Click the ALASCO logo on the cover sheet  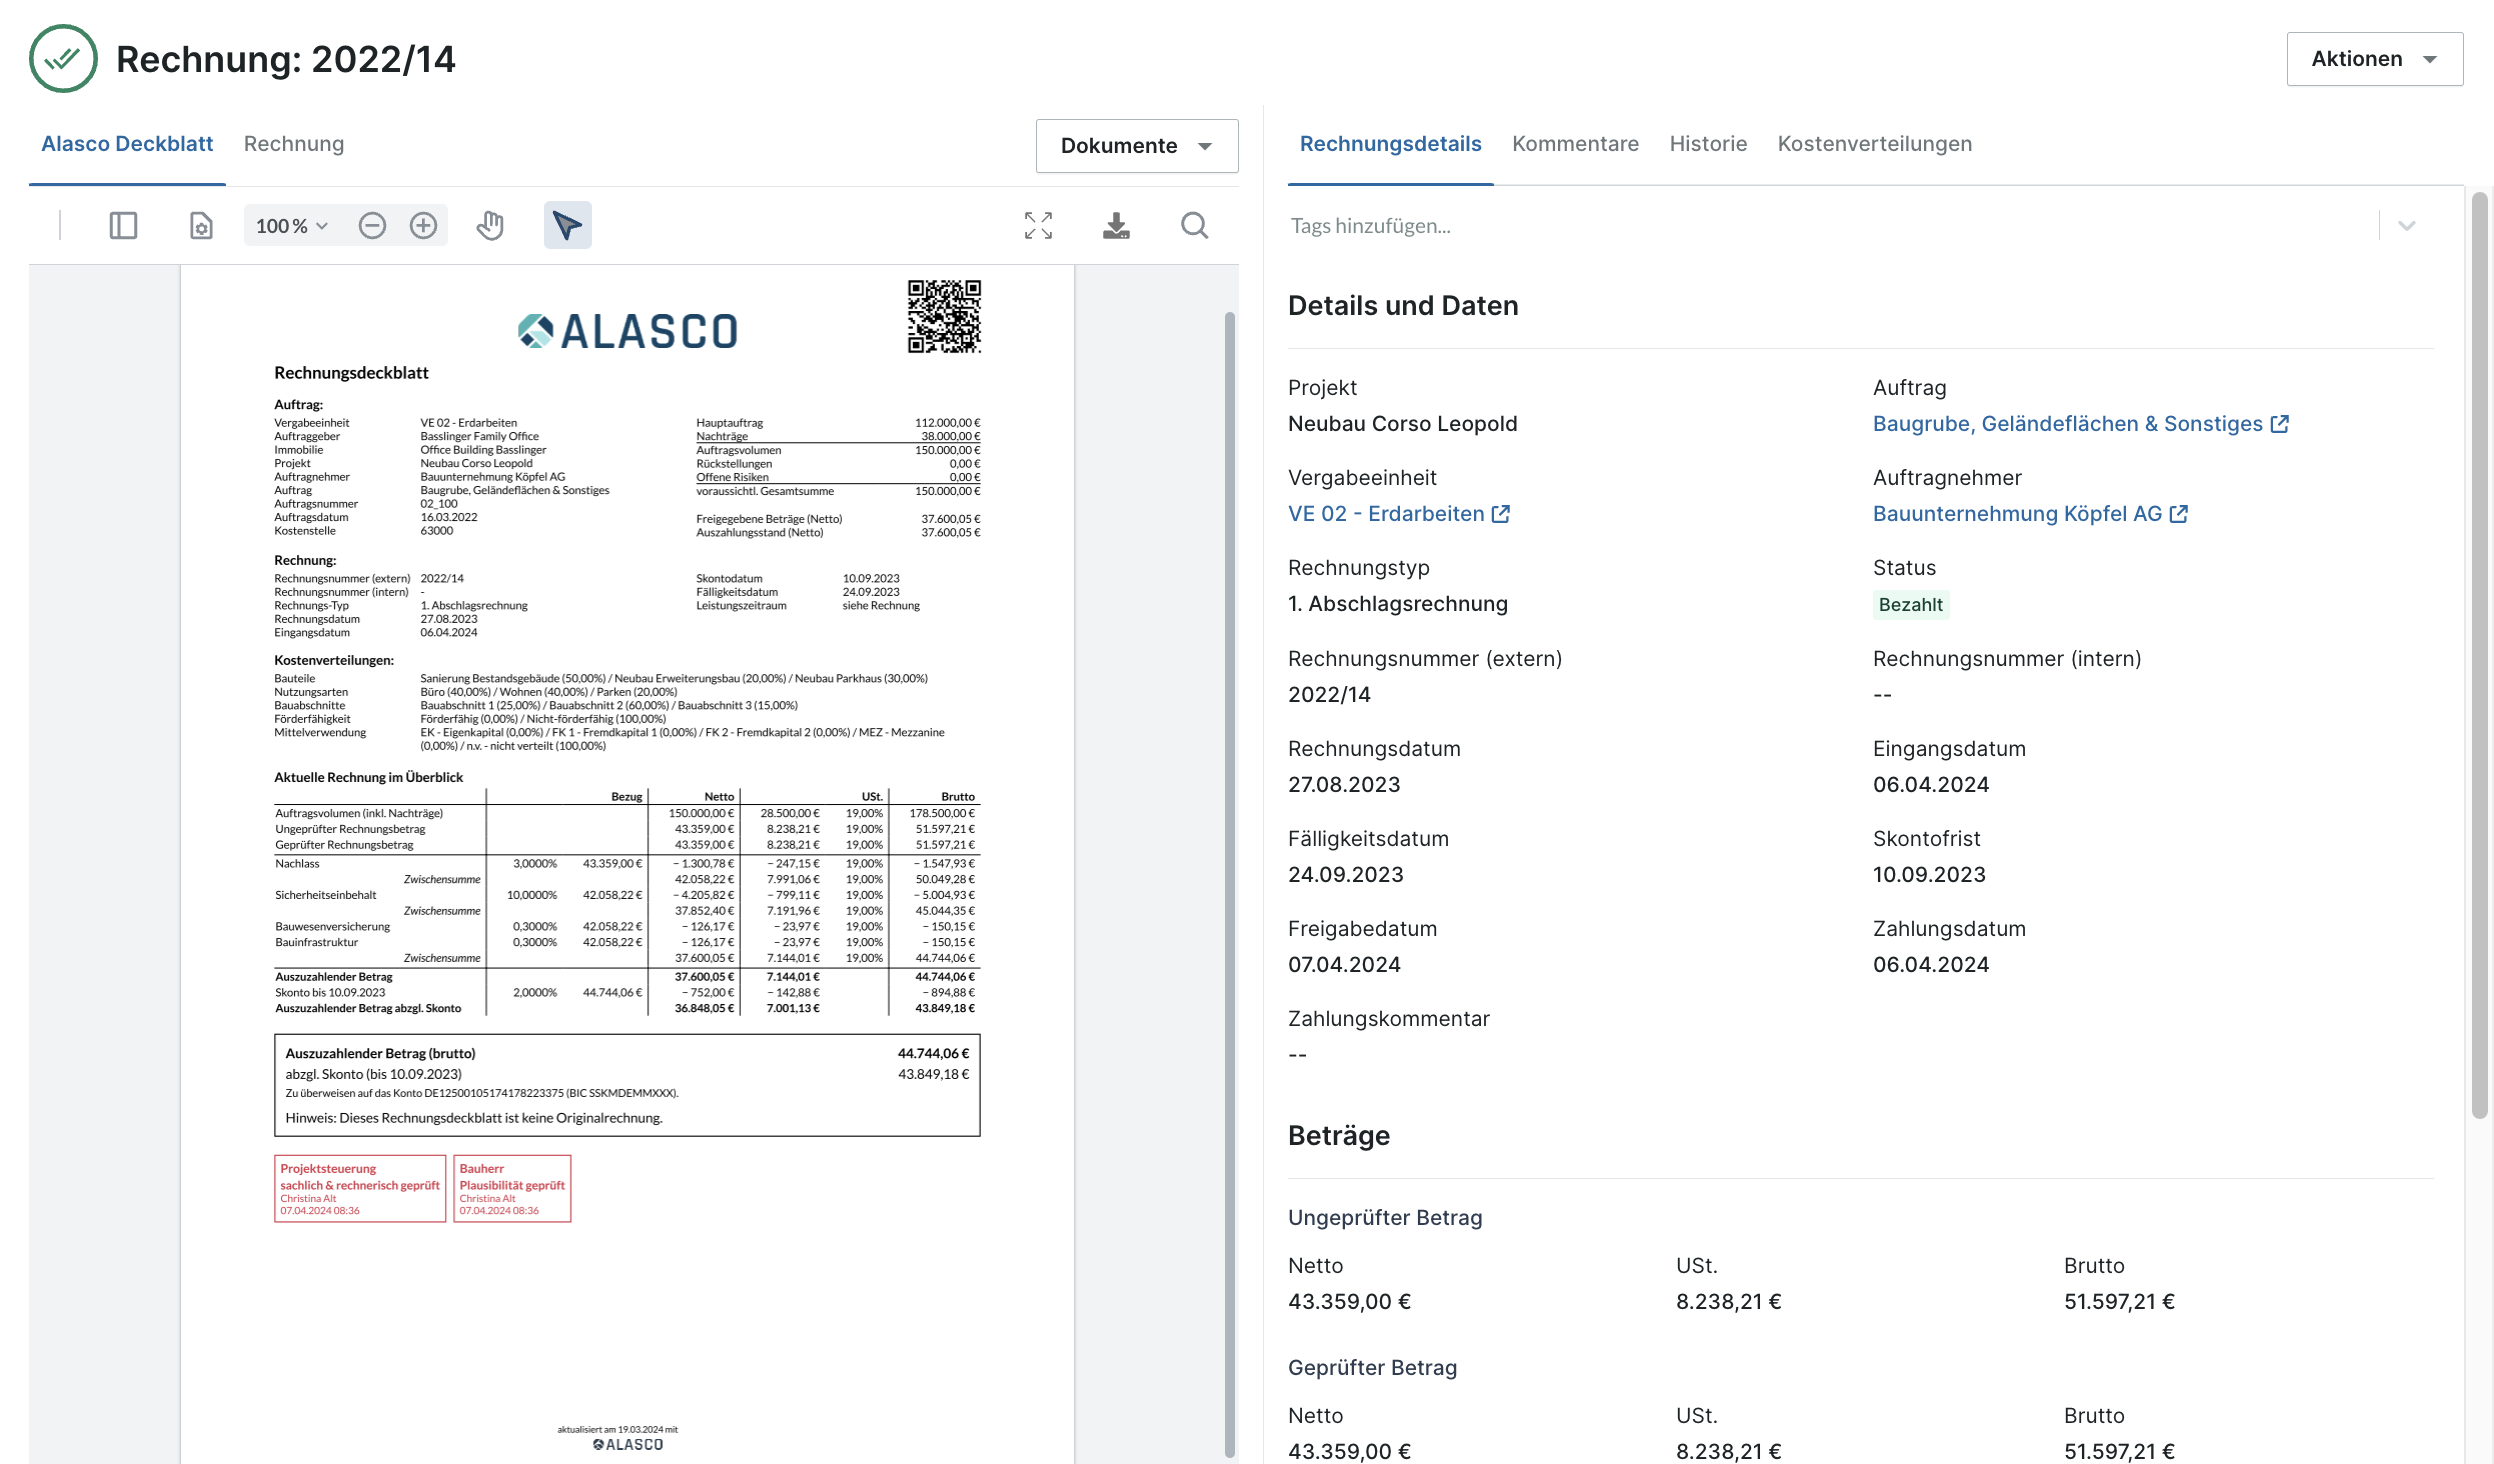628,331
